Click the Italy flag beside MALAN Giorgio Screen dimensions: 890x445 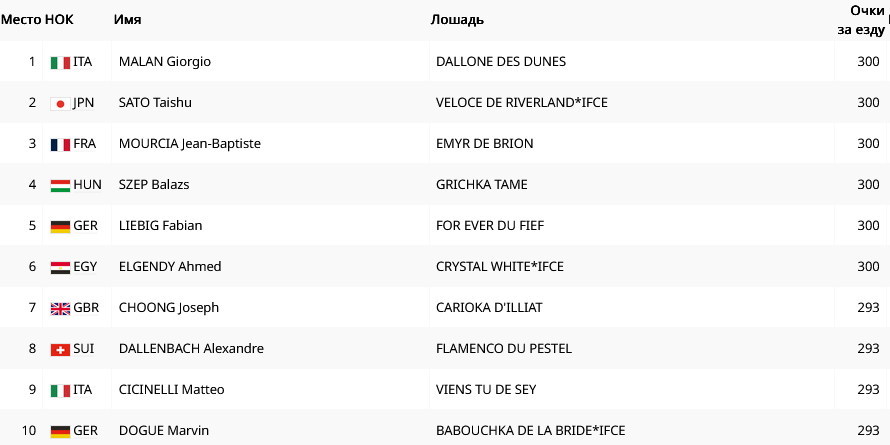pos(60,62)
